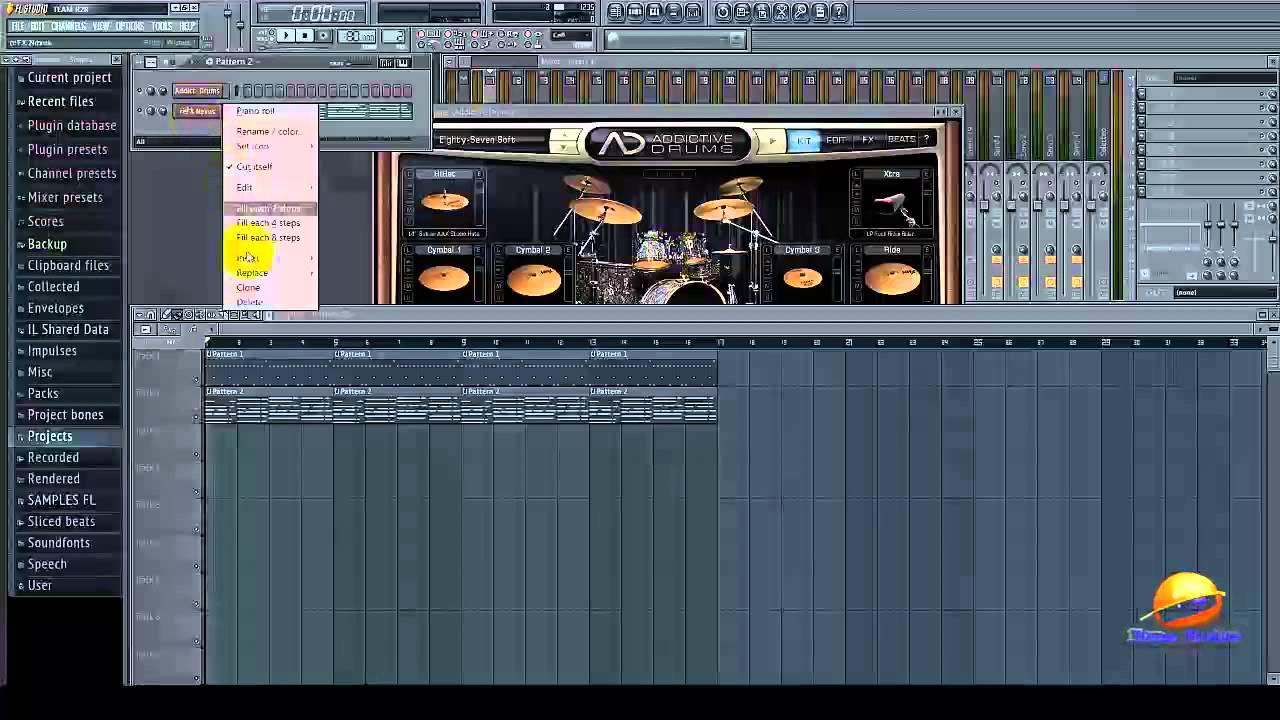Open the OPTIONS menu
The width and height of the screenshot is (1280, 720).
click(130, 26)
